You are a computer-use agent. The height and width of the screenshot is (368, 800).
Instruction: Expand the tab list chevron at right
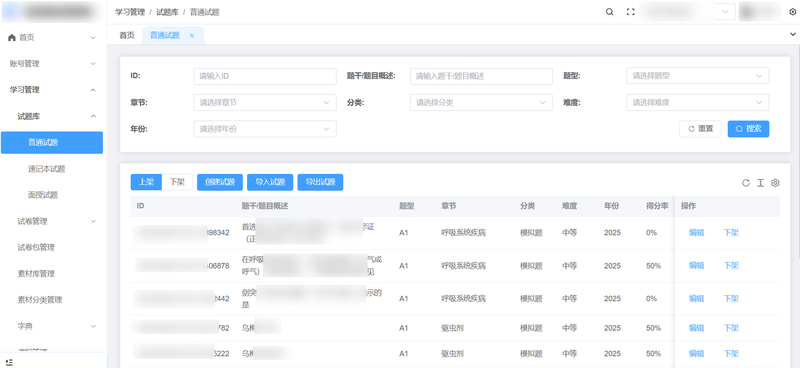[792, 35]
